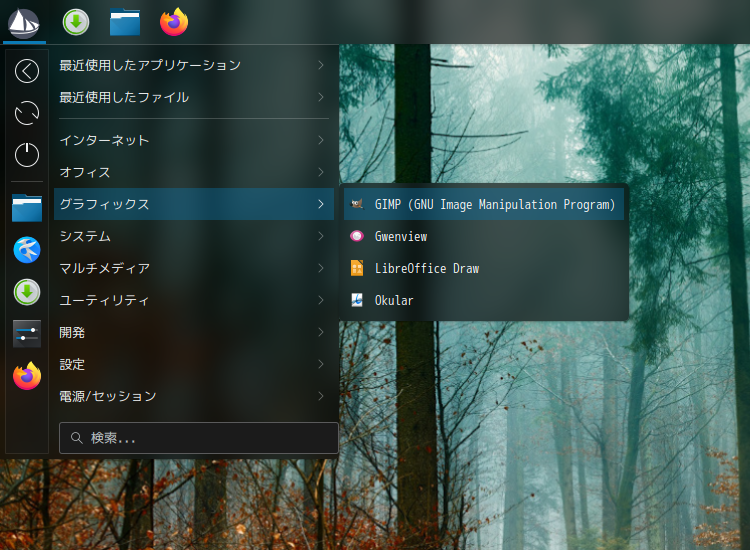Viewport: 750px width, 550px height.
Task: Launch Firefox from the menu sidebar
Action: tap(27, 376)
